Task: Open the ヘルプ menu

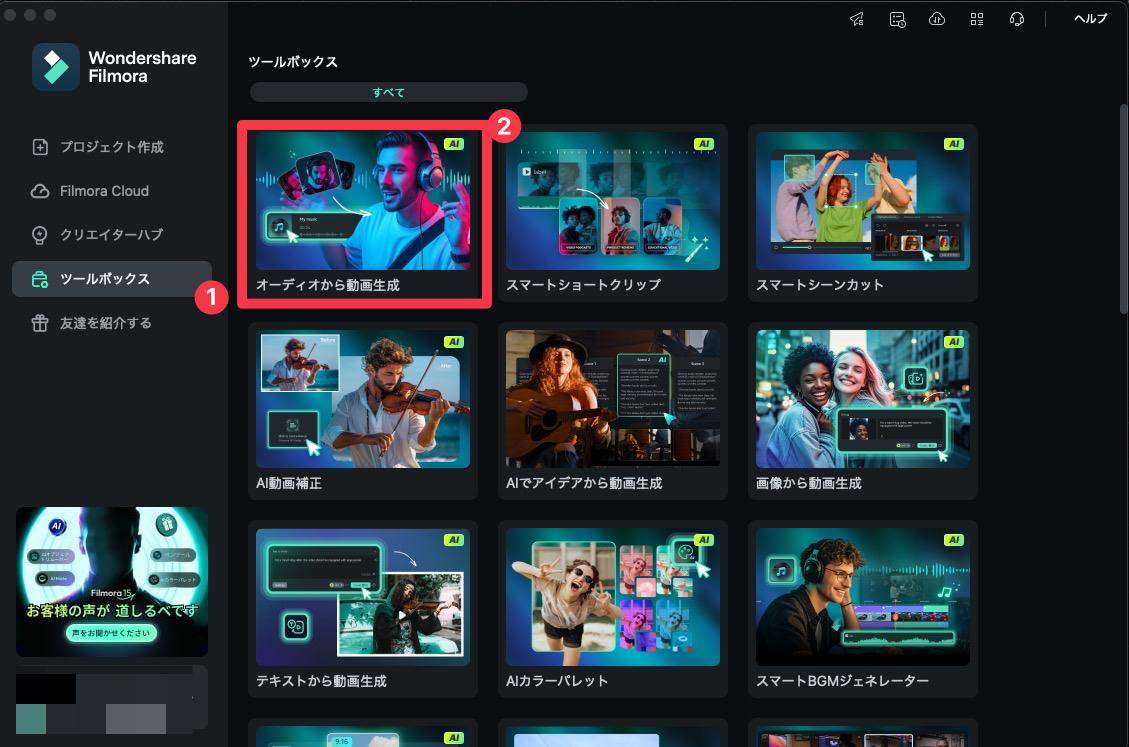Action: point(1090,18)
